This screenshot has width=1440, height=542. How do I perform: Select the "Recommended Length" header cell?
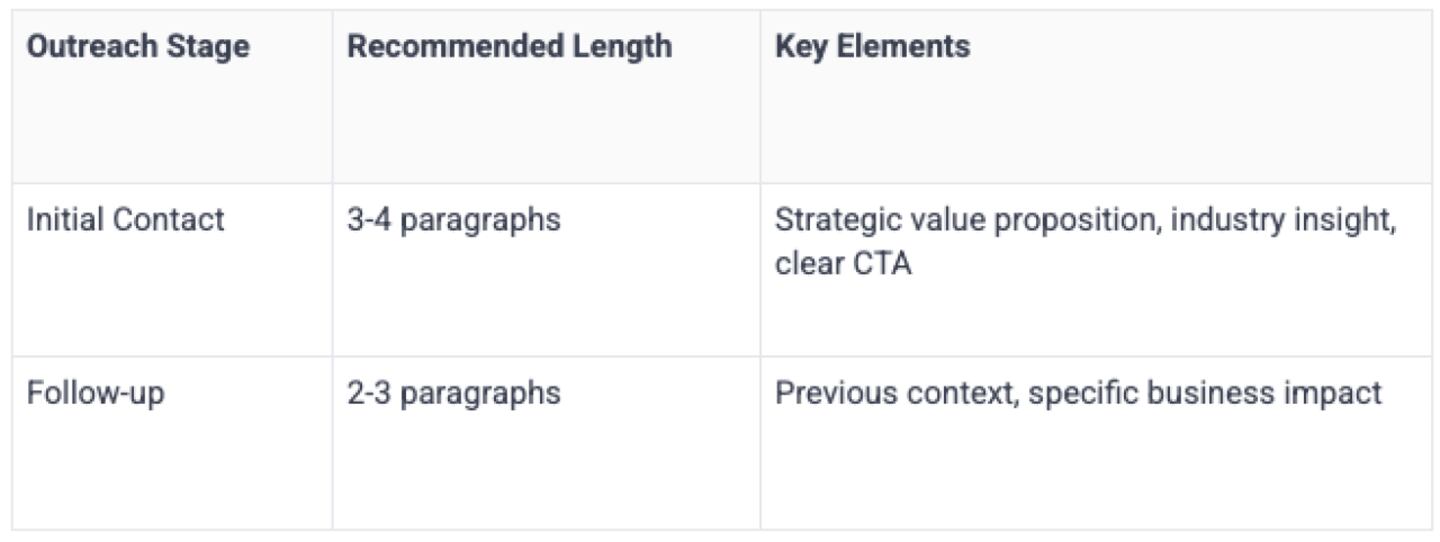coord(509,47)
